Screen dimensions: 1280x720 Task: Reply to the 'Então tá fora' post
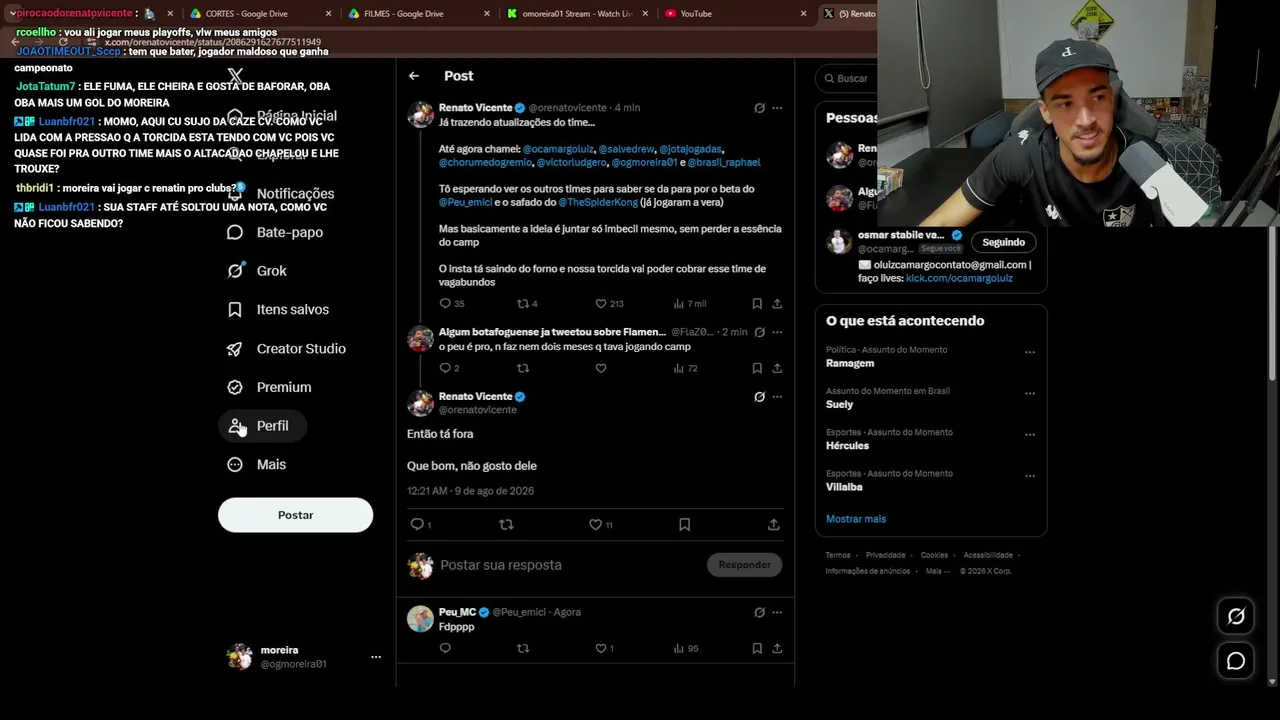417,524
